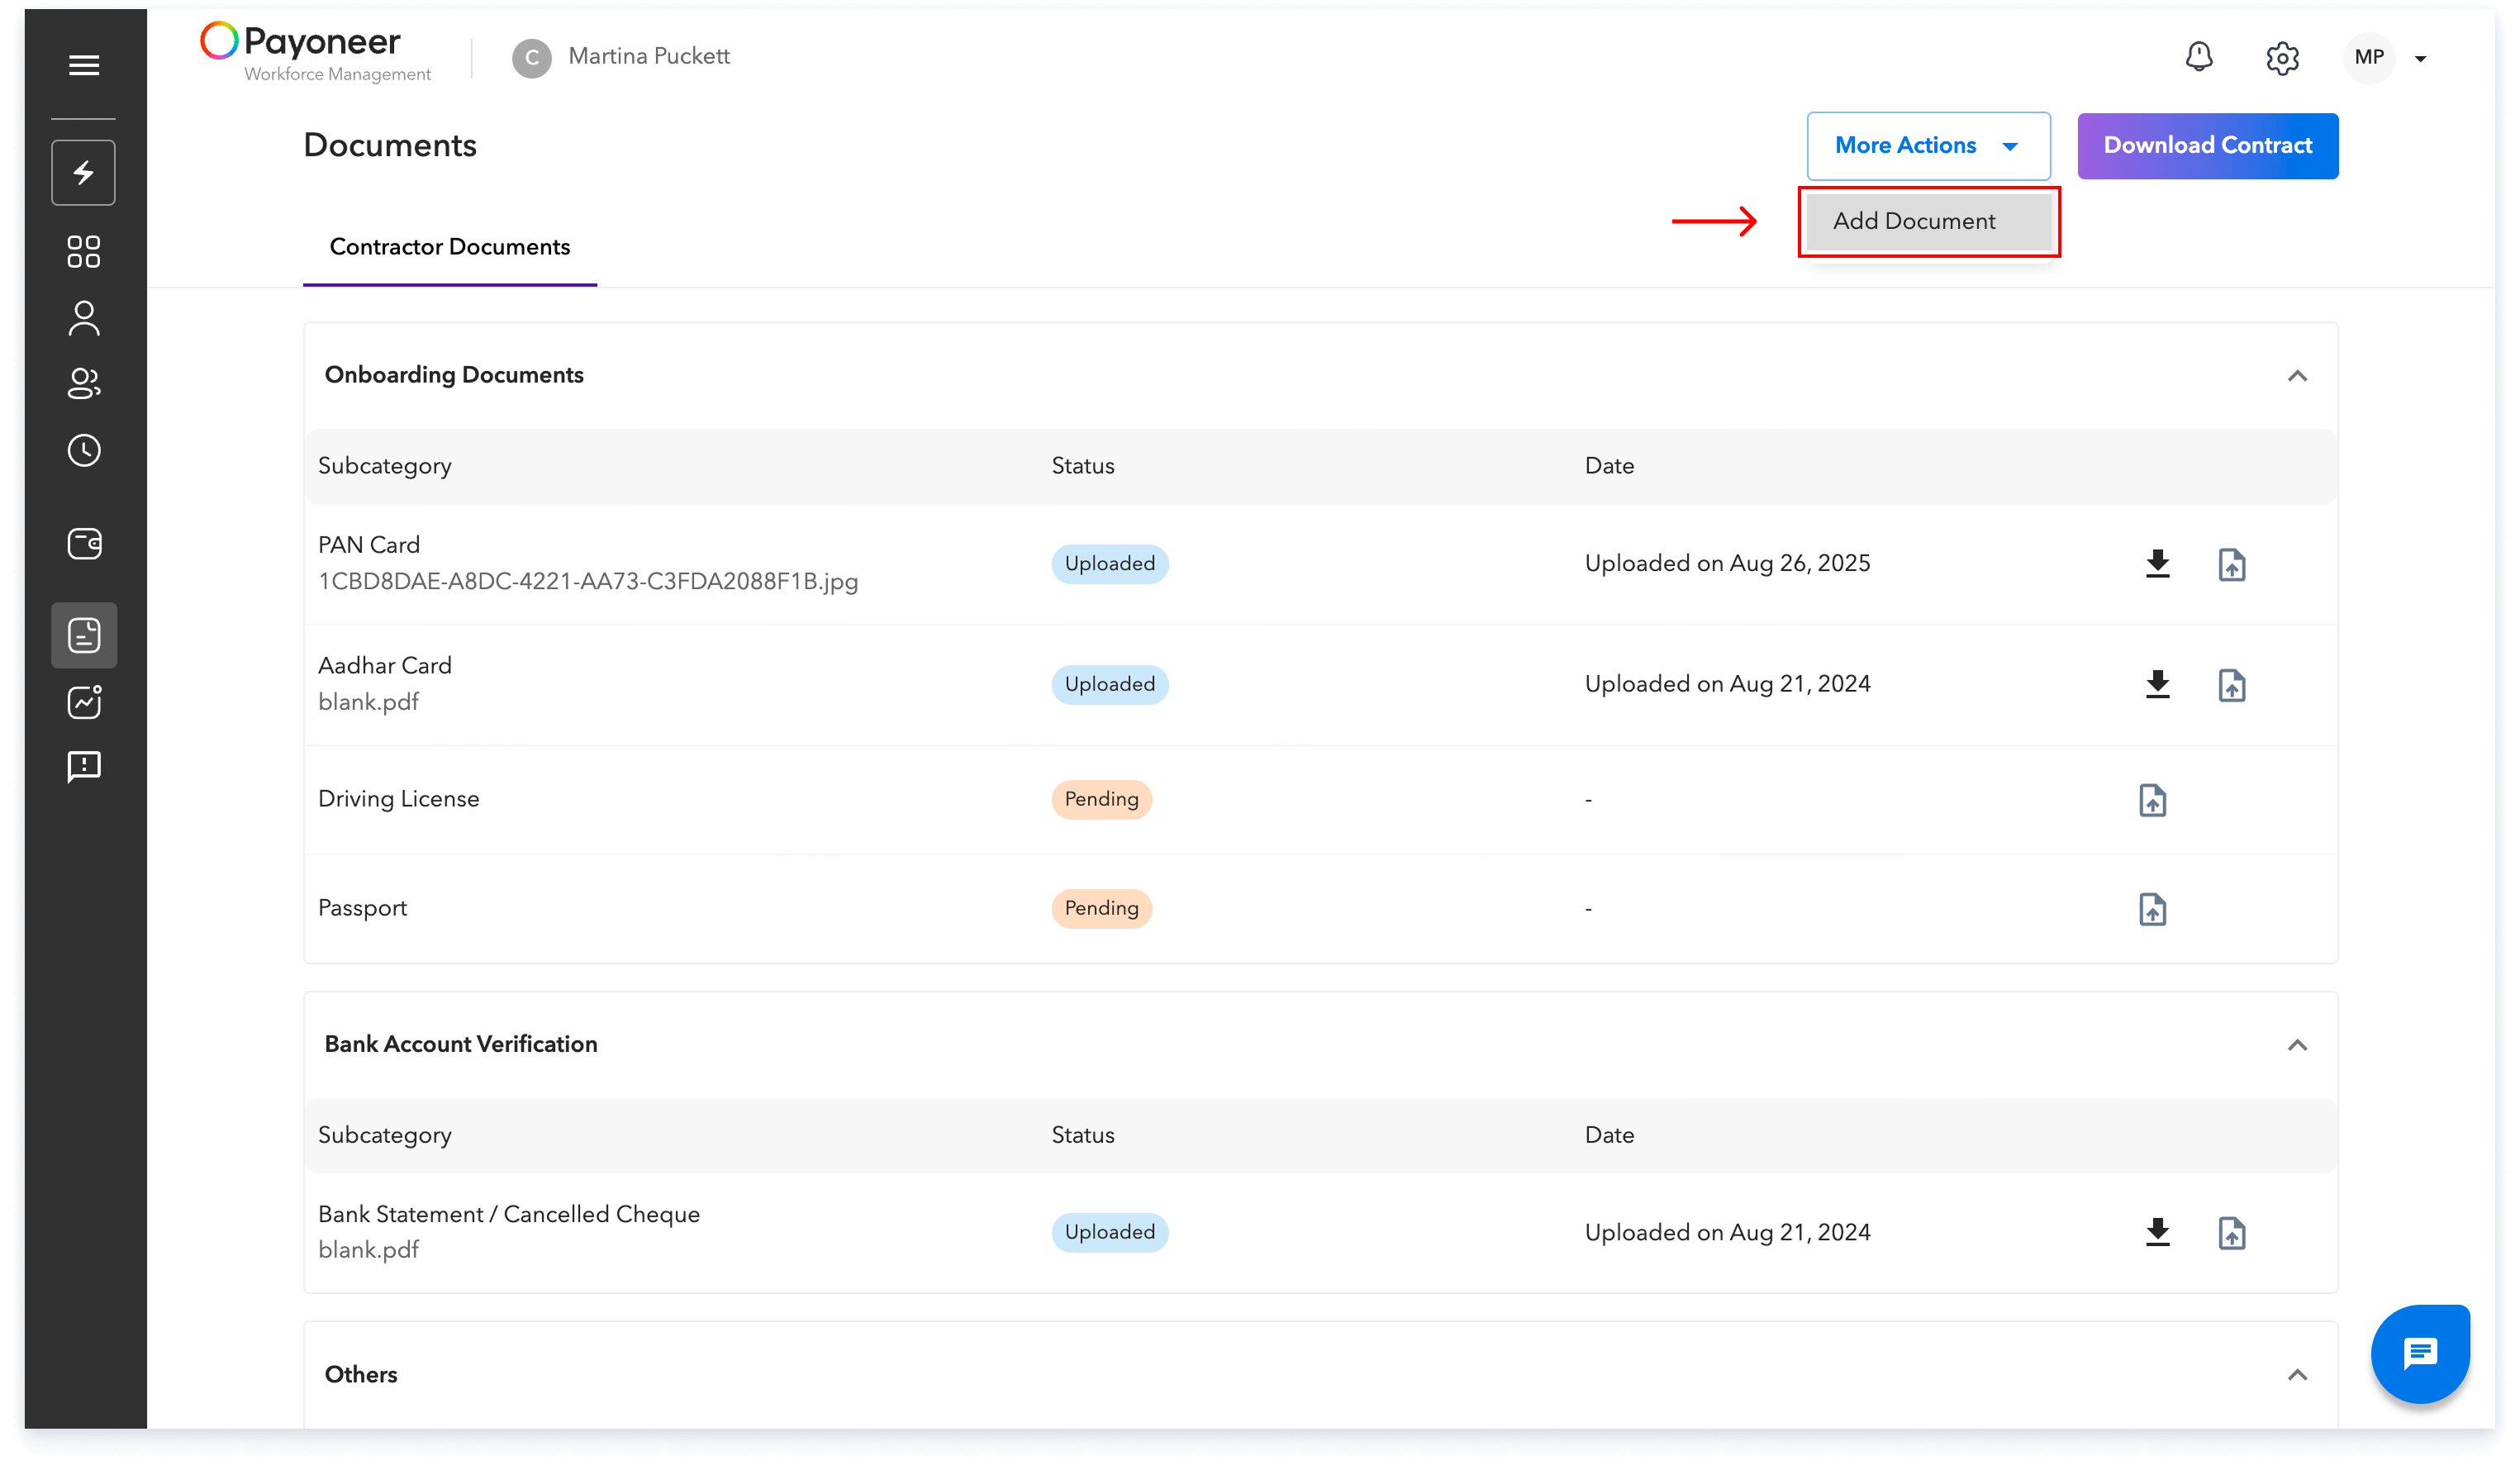Open the notifications bell

coord(2198,57)
